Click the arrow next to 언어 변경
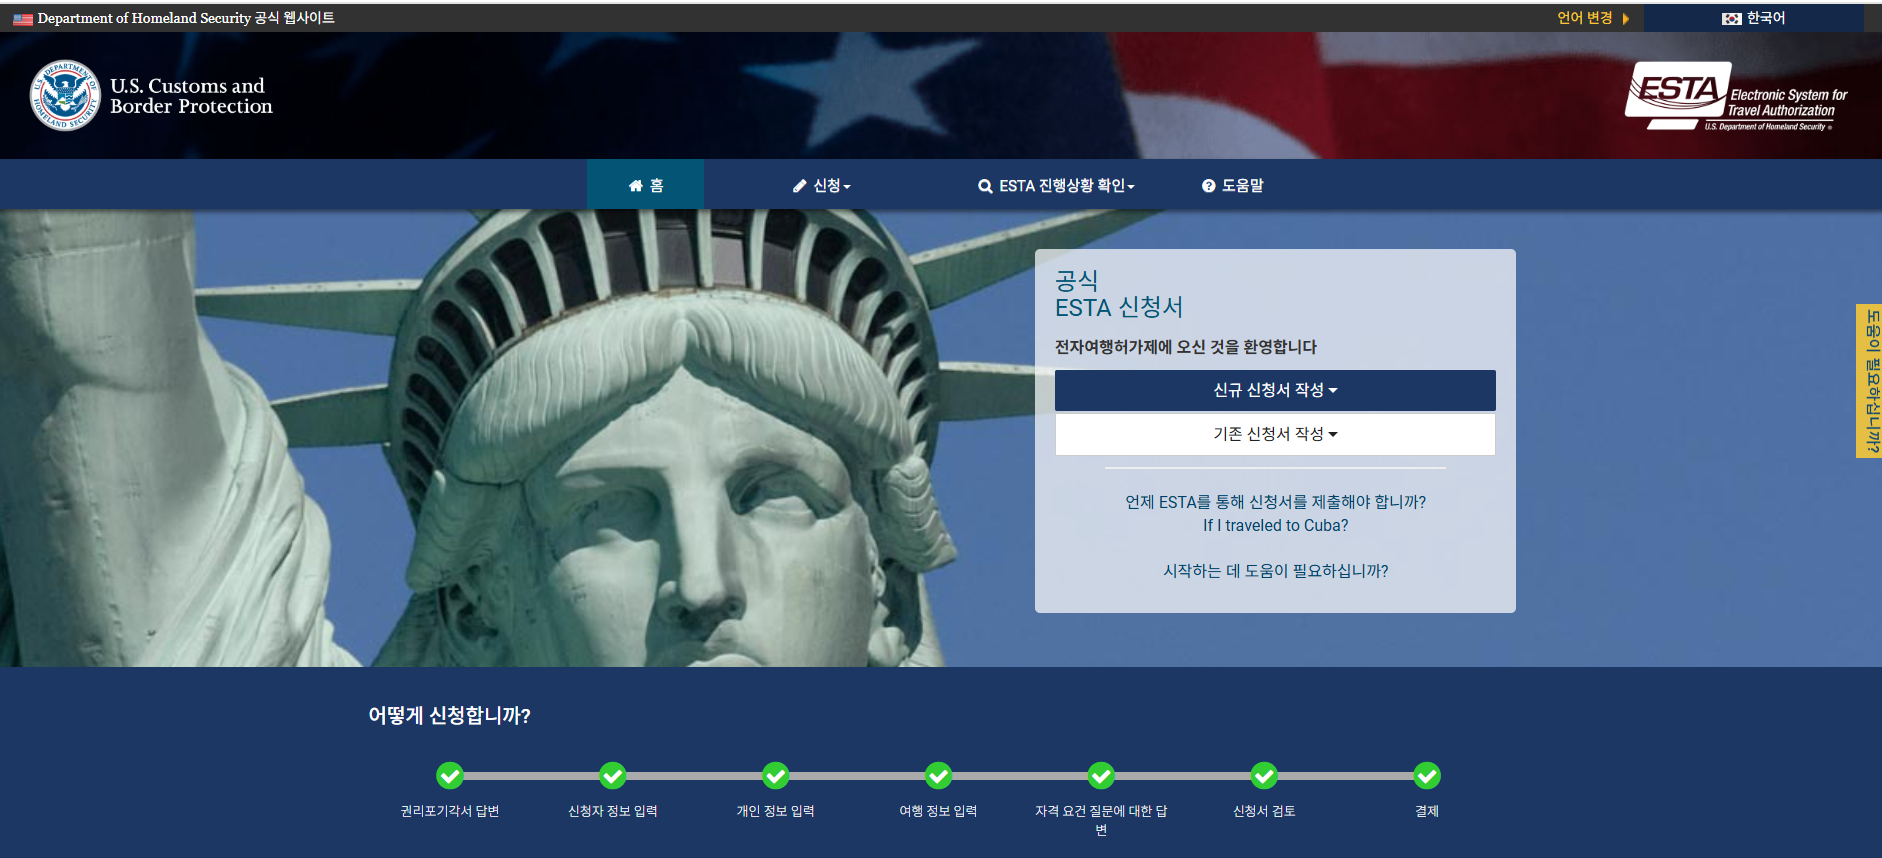 tap(1626, 19)
